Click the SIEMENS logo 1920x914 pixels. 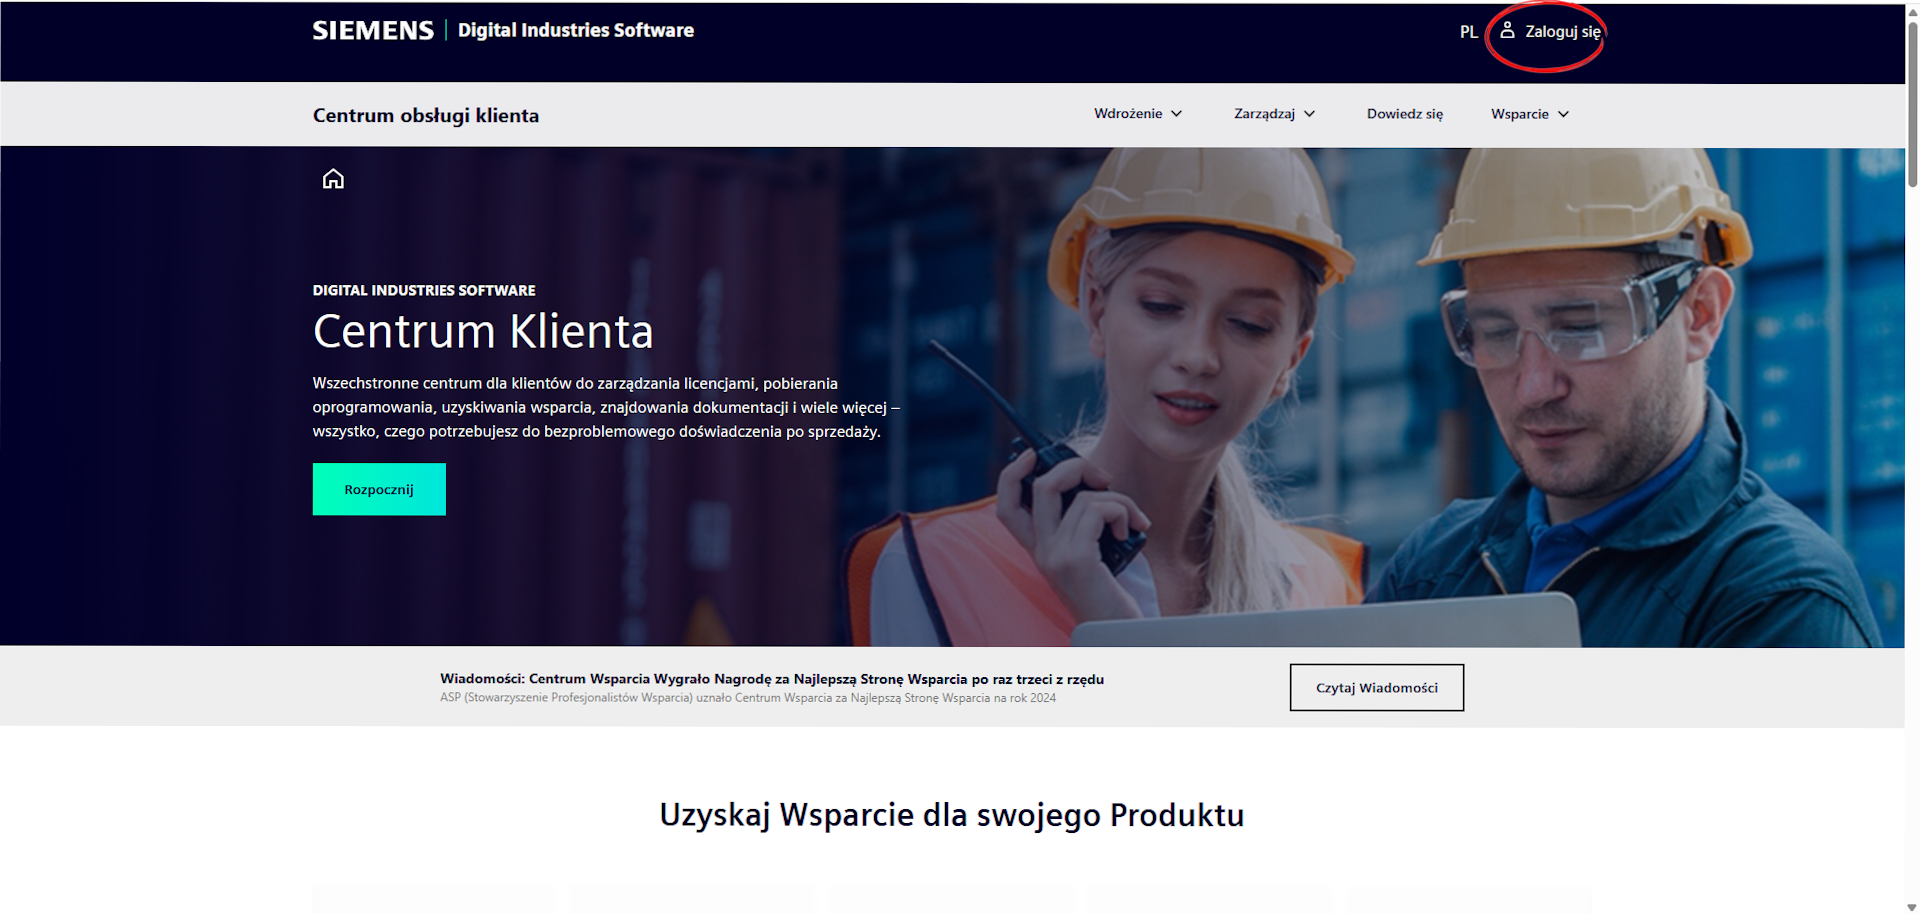pyautogui.click(x=373, y=31)
